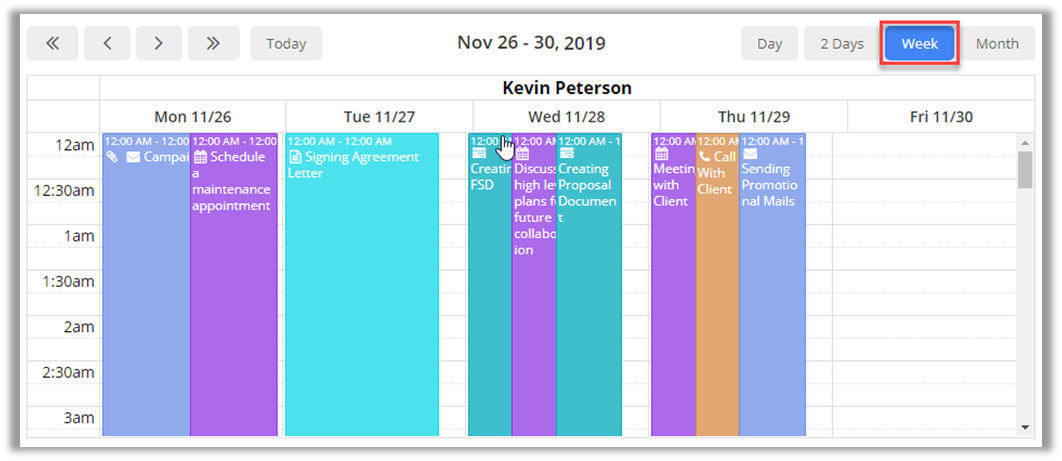Viewport: 1062px width, 461px height.
Task: Click the Fri 11/30 column header
Action: pyautogui.click(x=940, y=117)
